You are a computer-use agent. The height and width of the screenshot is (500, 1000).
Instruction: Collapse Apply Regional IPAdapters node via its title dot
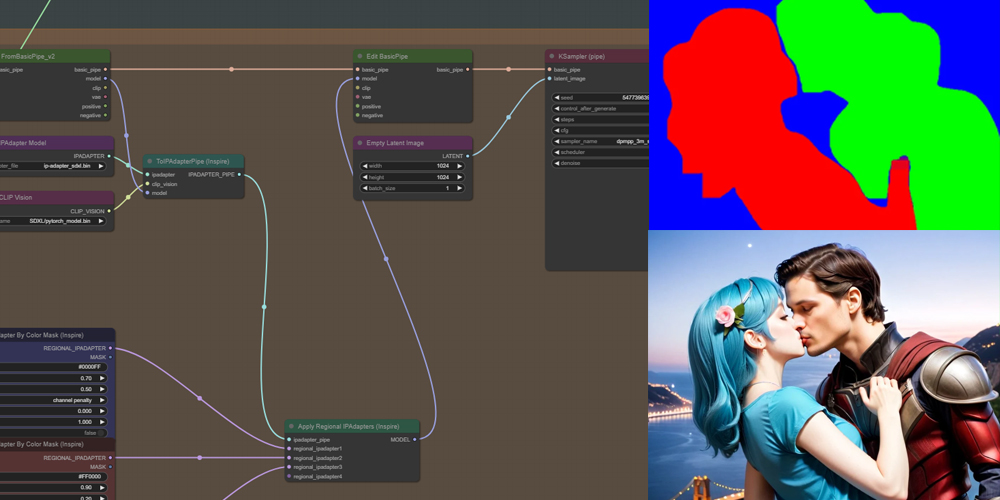[291, 427]
